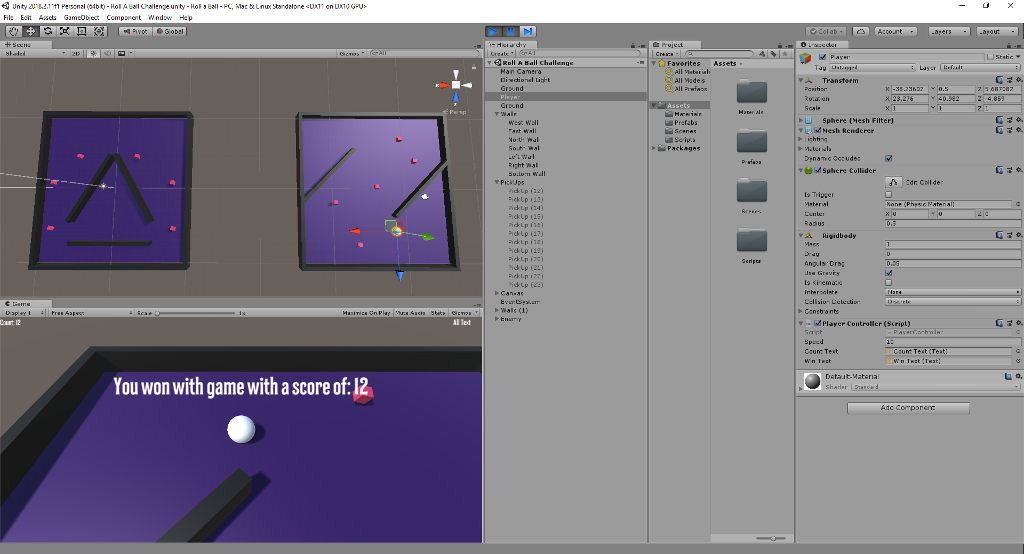Open the File menu
Viewport: 1024px width, 554px height.
[8, 18]
